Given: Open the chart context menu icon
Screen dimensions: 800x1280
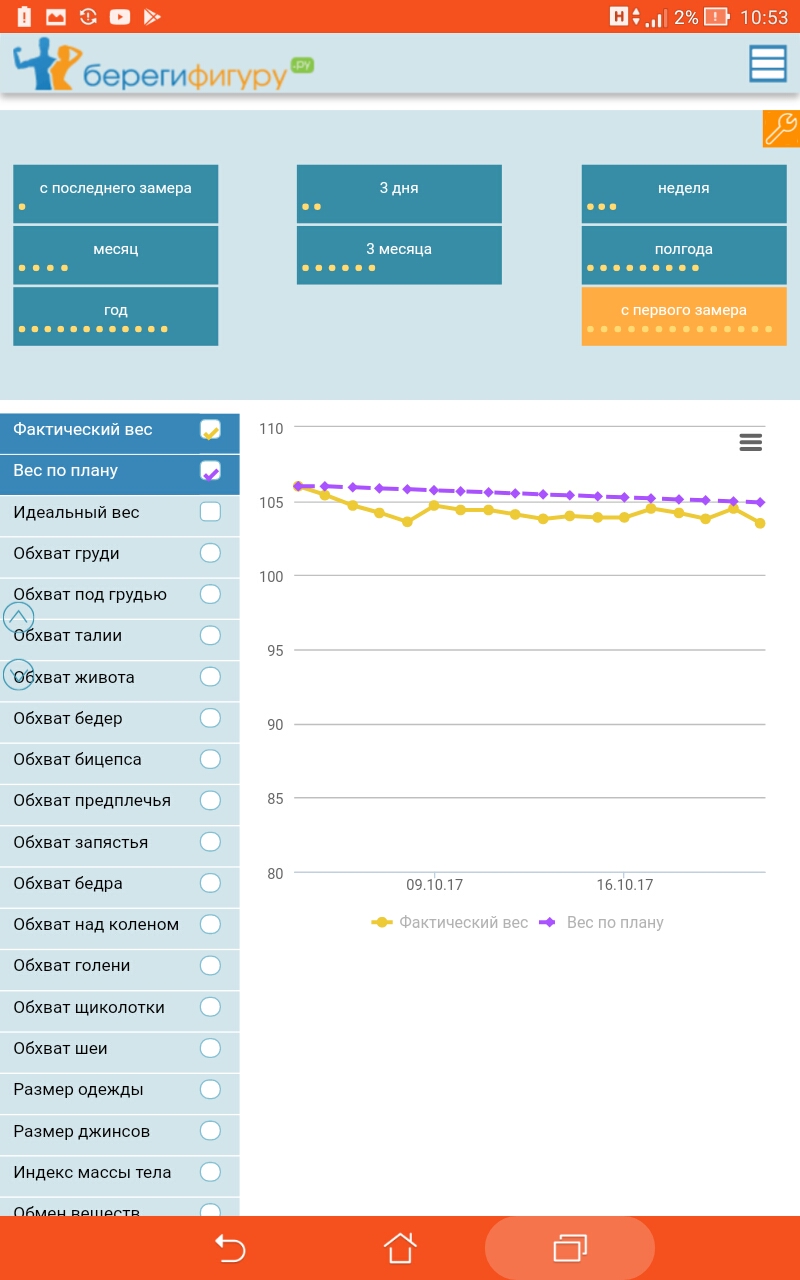Looking at the screenshot, I should tap(750, 442).
